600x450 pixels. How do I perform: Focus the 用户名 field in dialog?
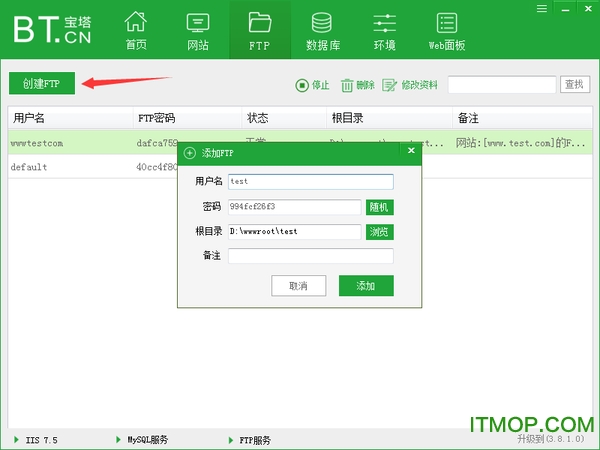pyautogui.click(x=311, y=181)
